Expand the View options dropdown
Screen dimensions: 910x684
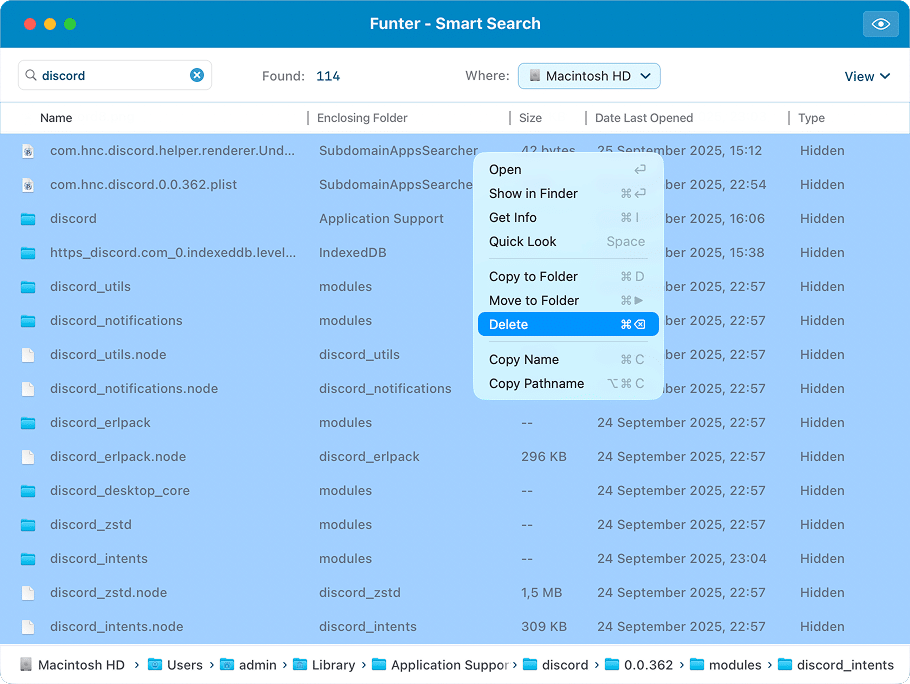click(x=867, y=75)
